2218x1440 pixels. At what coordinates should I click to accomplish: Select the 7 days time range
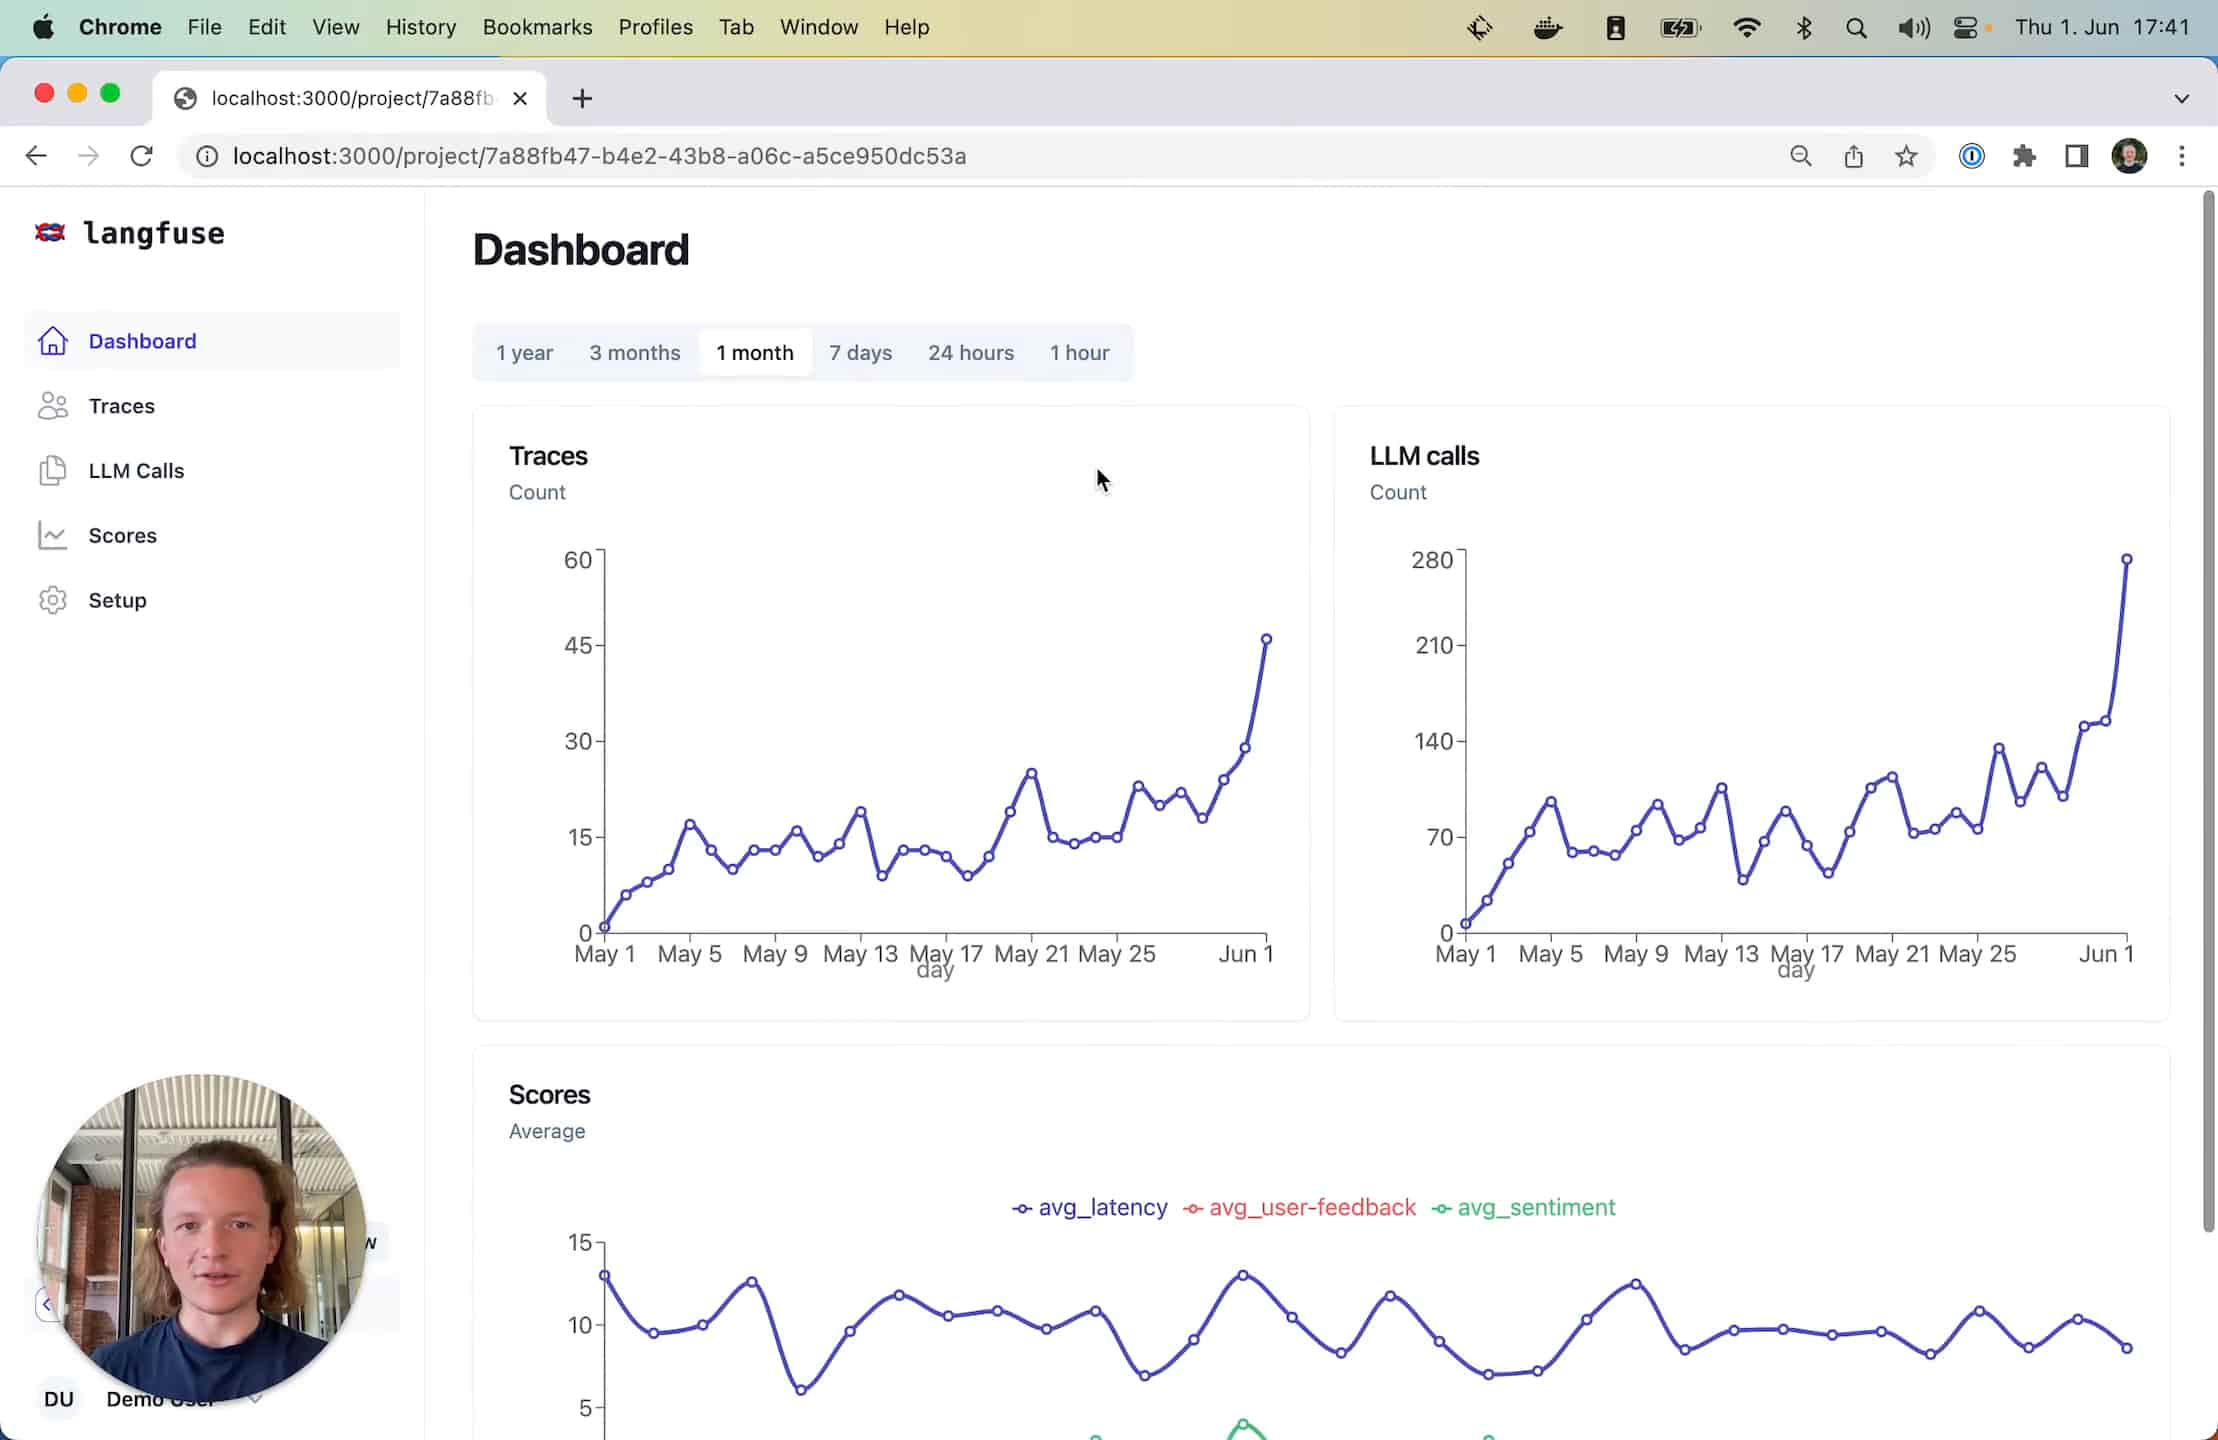[860, 353]
